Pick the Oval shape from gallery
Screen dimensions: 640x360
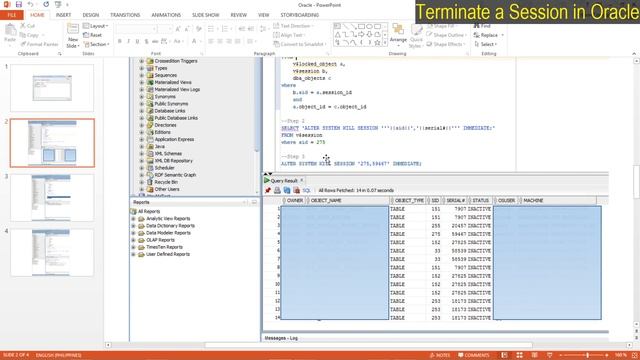click(369, 27)
